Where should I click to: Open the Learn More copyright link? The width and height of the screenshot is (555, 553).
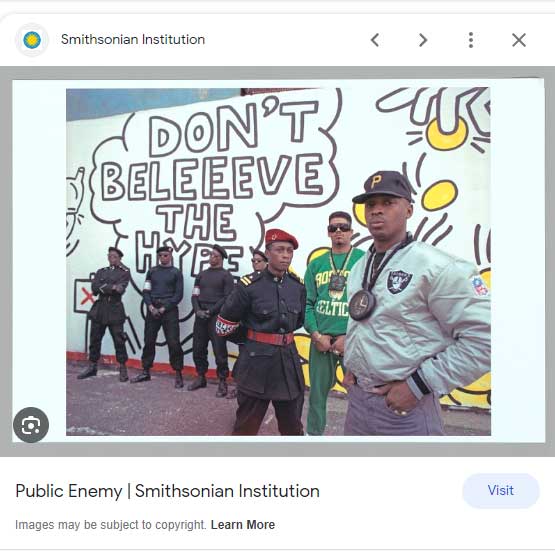pos(243,525)
